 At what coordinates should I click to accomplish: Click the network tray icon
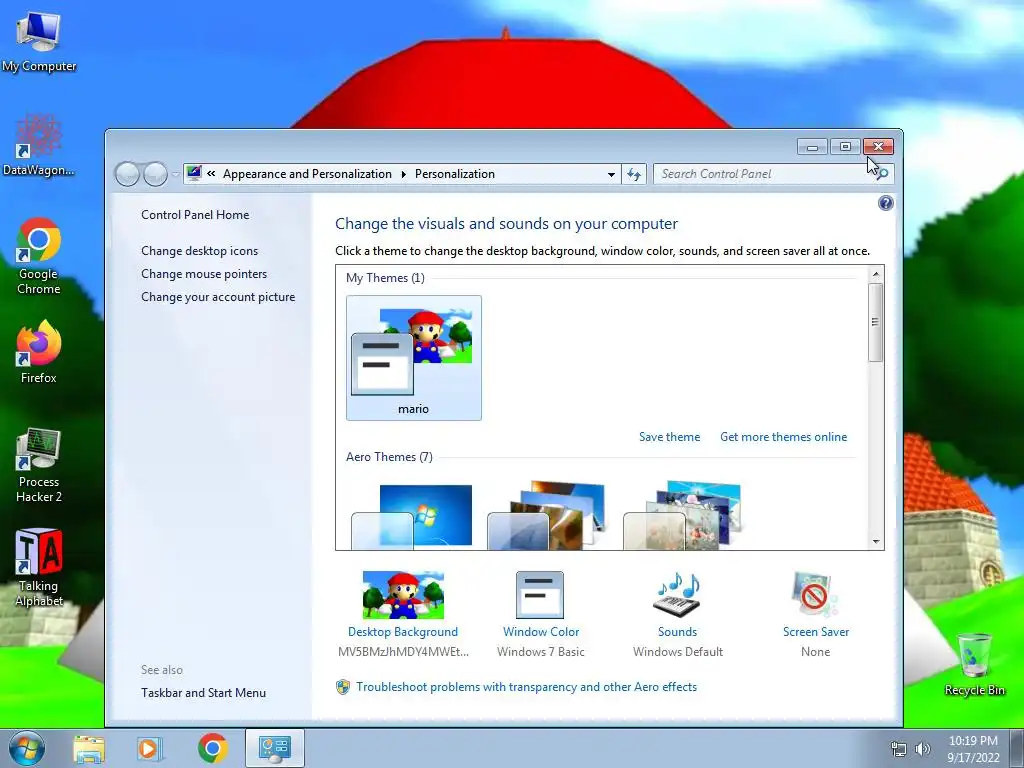(x=899, y=749)
